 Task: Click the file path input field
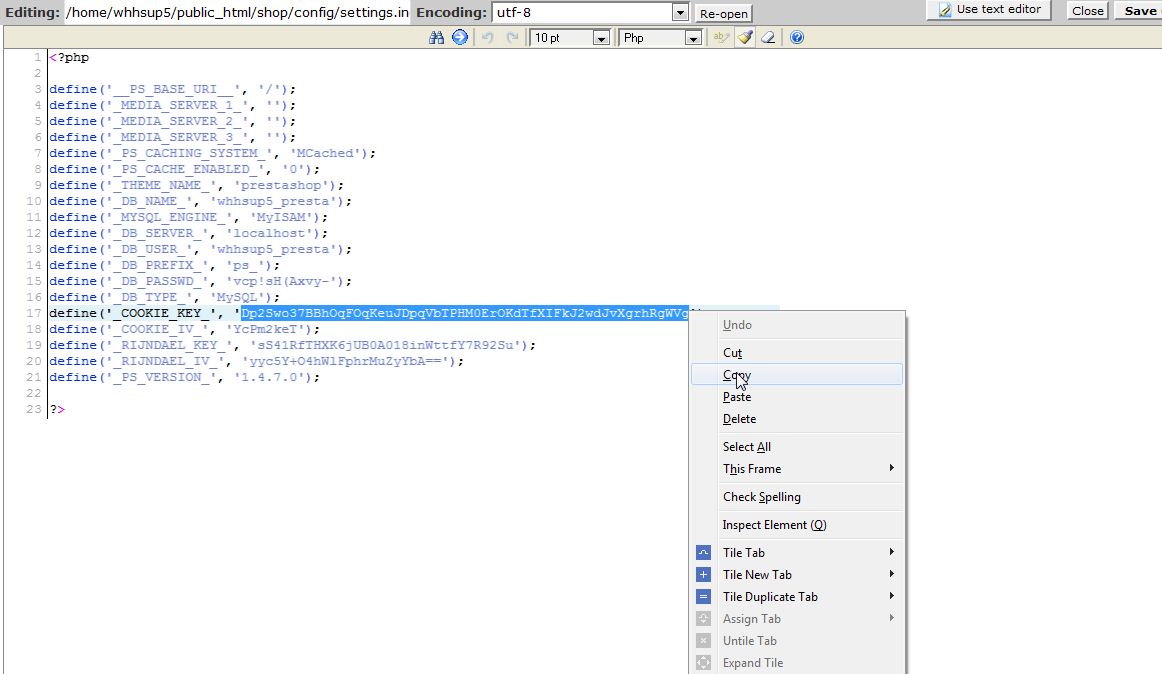238,13
